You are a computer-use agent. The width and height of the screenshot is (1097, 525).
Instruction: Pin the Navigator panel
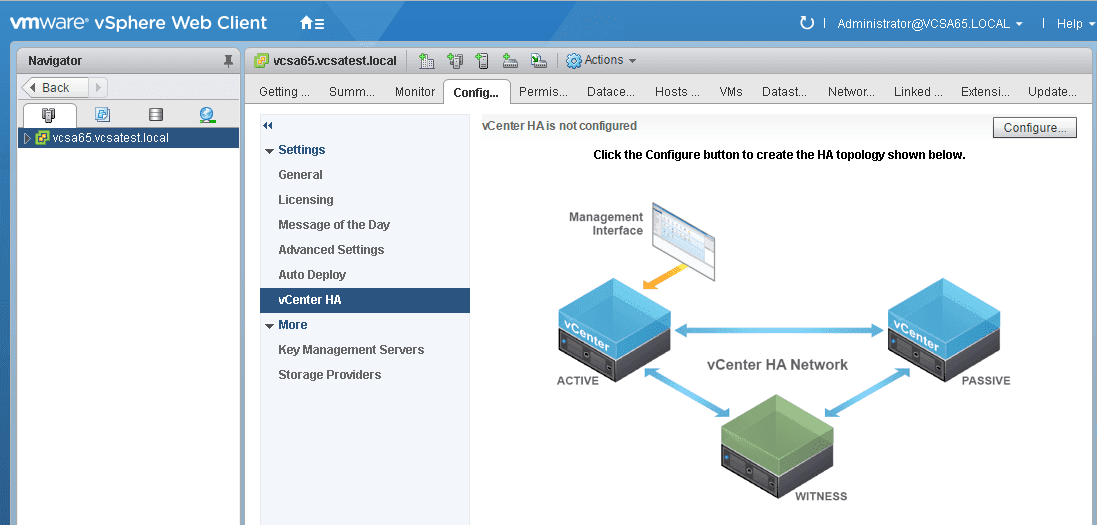pyautogui.click(x=228, y=62)
